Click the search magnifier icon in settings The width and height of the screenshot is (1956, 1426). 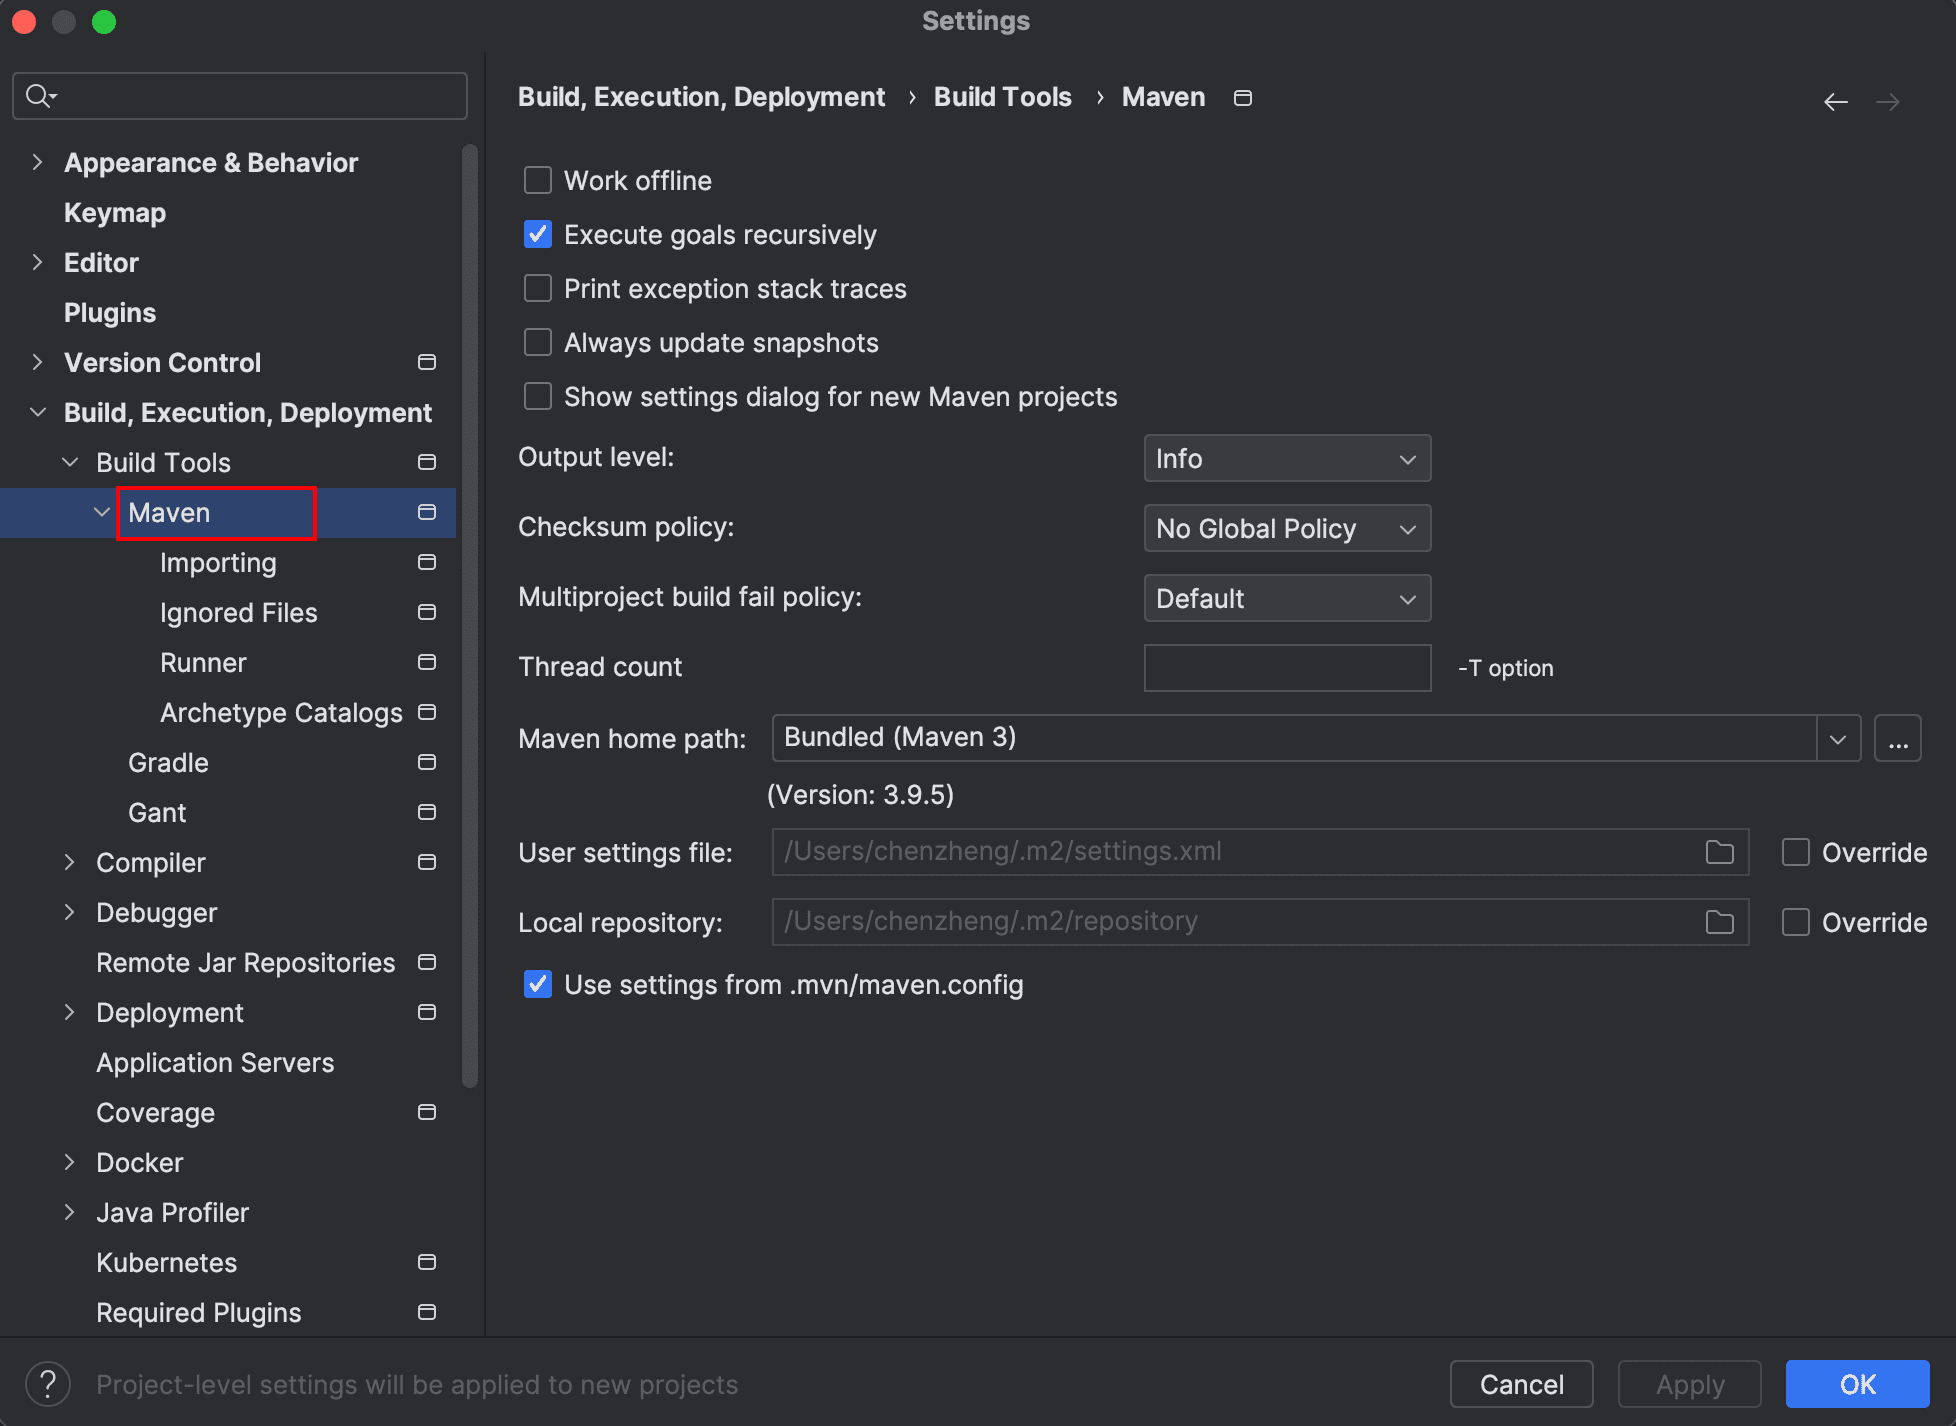click(40, 96)
